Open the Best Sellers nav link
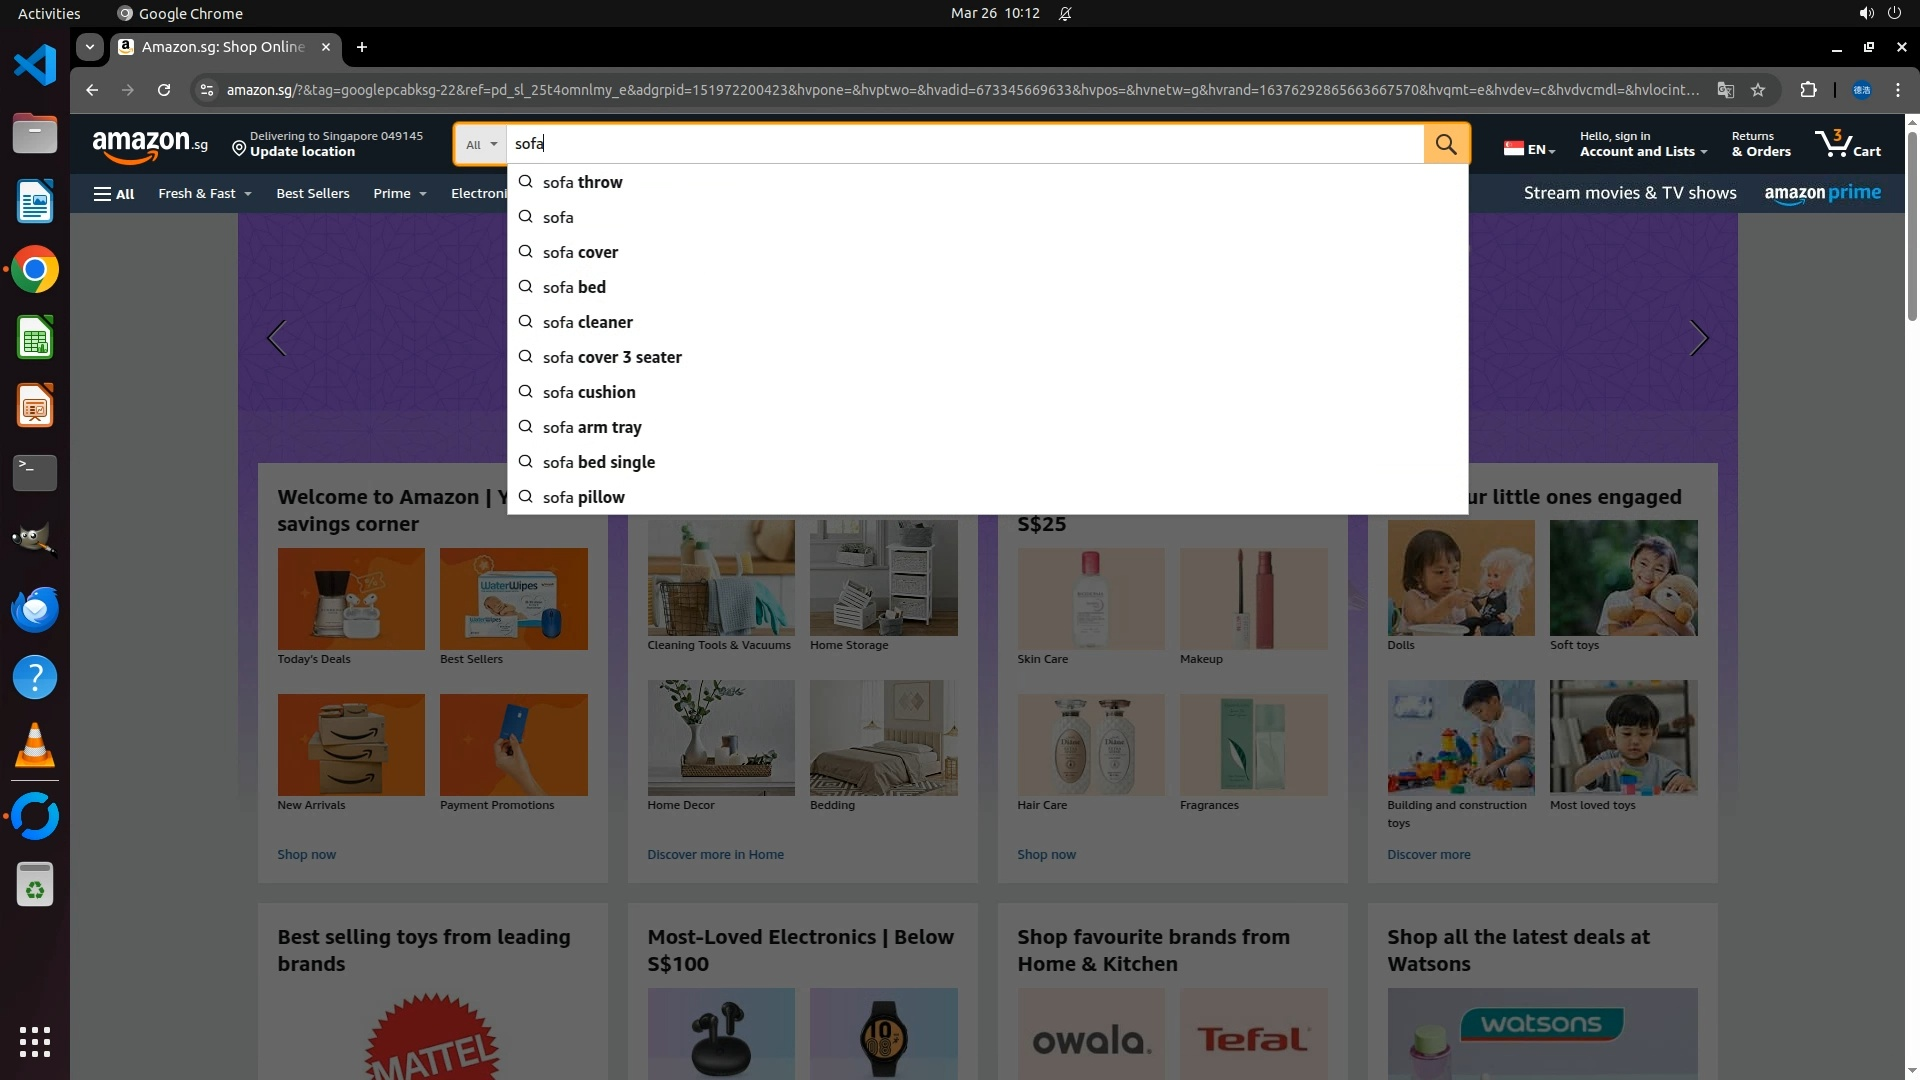The height and width of the screenshot is (1080, 1920). pos(313,194)
